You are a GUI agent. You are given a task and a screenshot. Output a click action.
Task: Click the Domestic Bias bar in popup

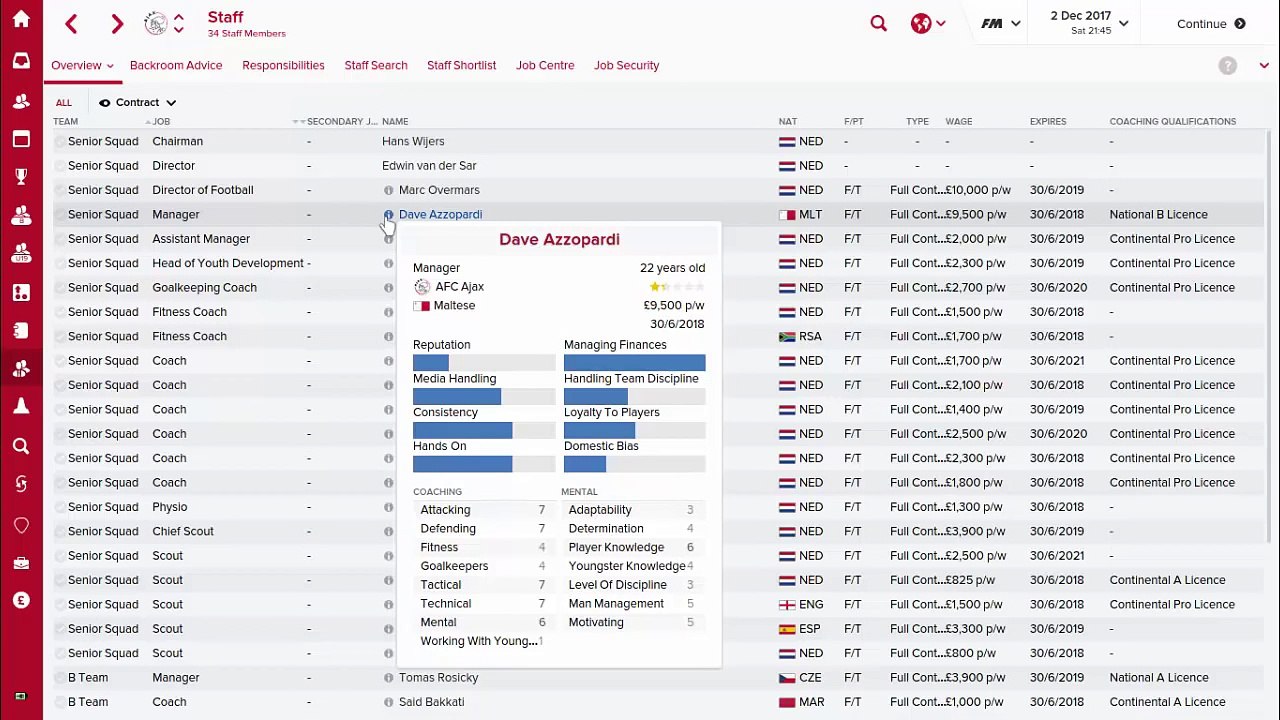[x=634, y=464]
